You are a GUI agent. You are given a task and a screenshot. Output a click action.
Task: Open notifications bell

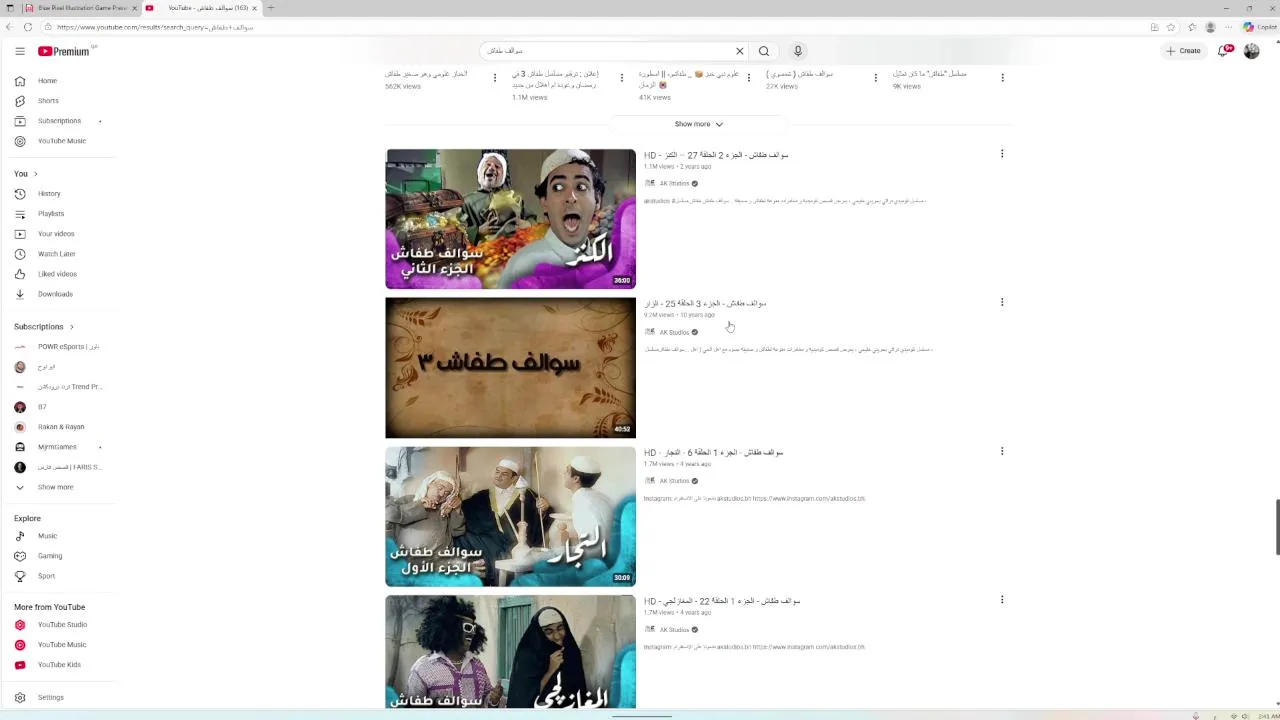coord(1224,51)
